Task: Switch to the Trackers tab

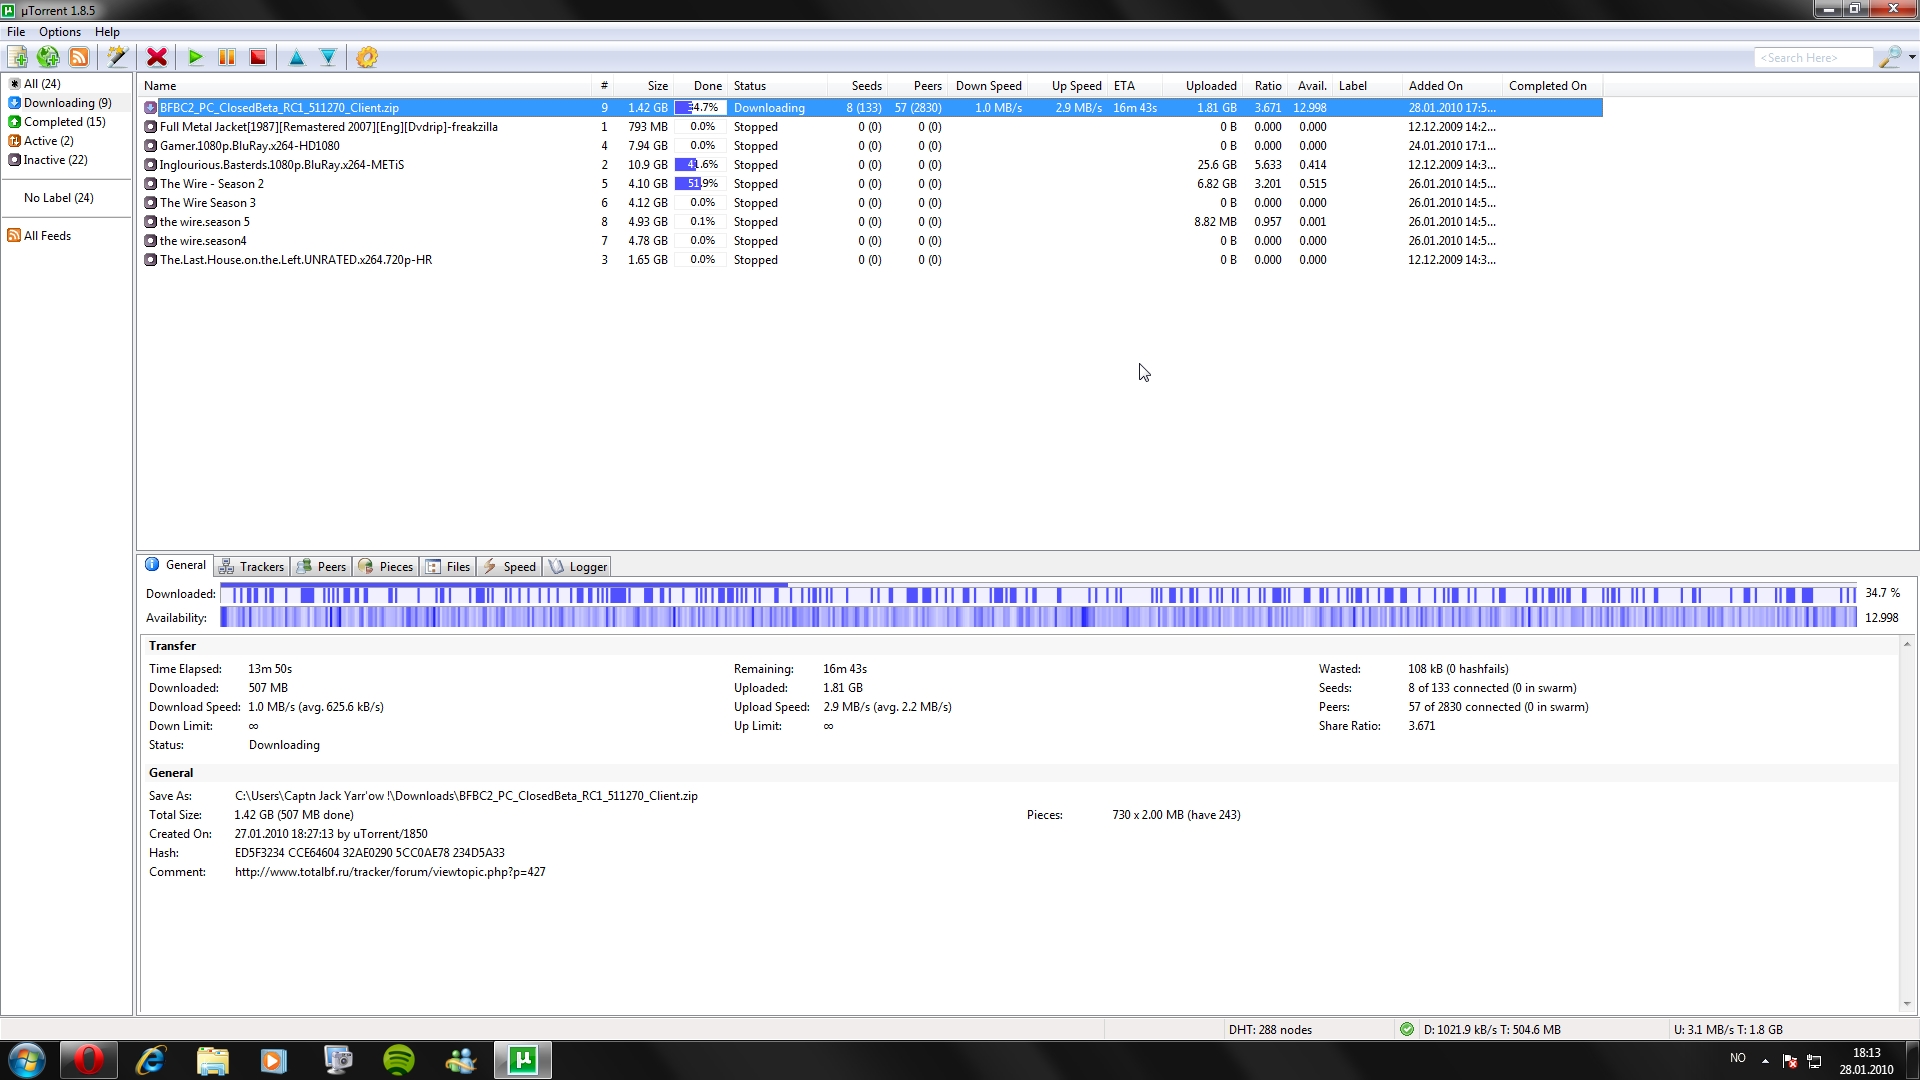Action: pyautogui.click(x=252, y=567)
